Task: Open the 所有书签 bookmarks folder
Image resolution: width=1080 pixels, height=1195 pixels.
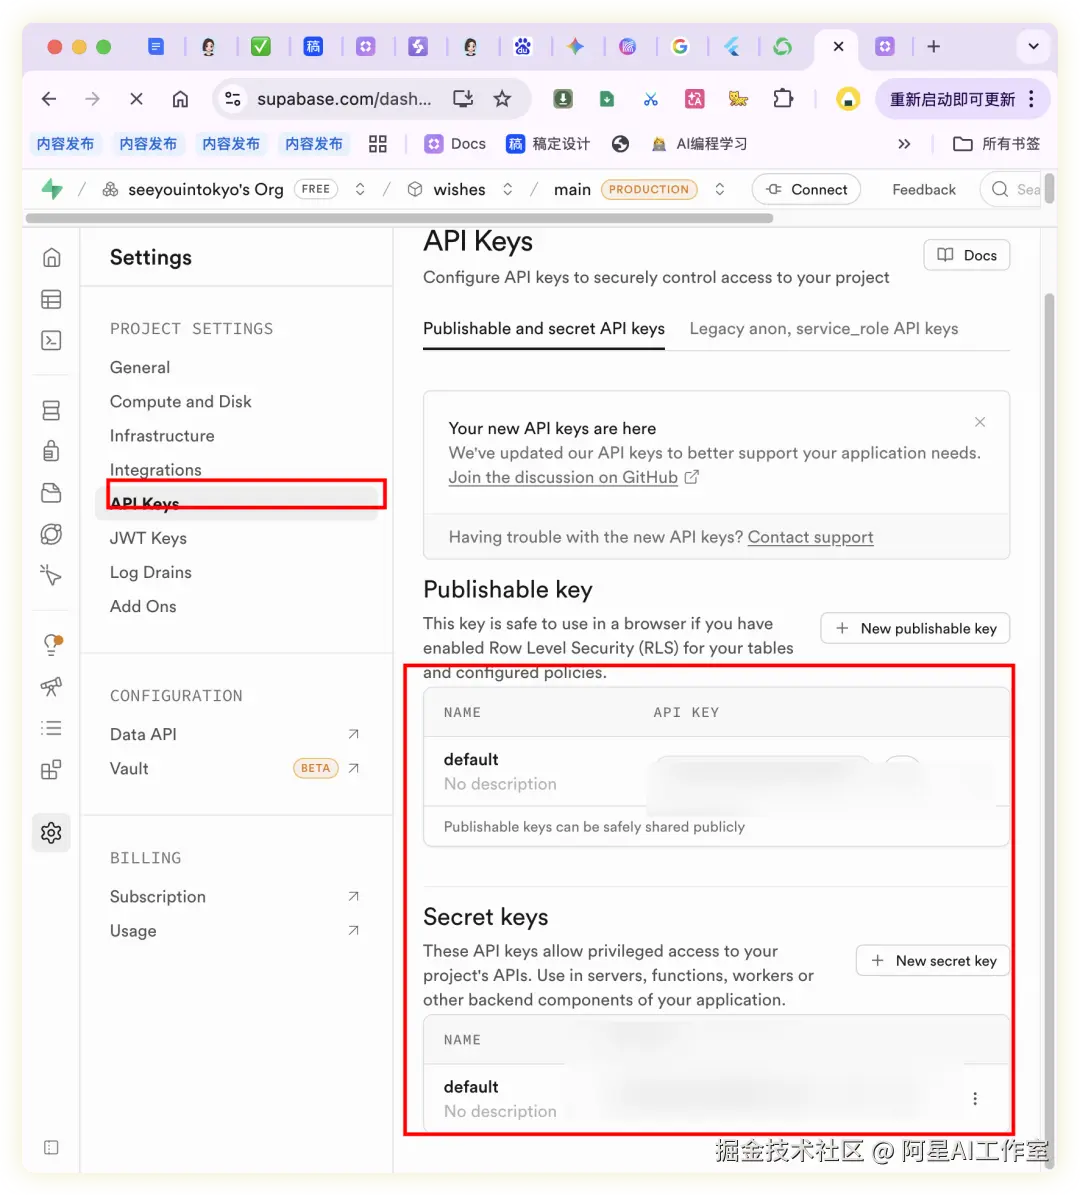Action: tap(996, 144)
